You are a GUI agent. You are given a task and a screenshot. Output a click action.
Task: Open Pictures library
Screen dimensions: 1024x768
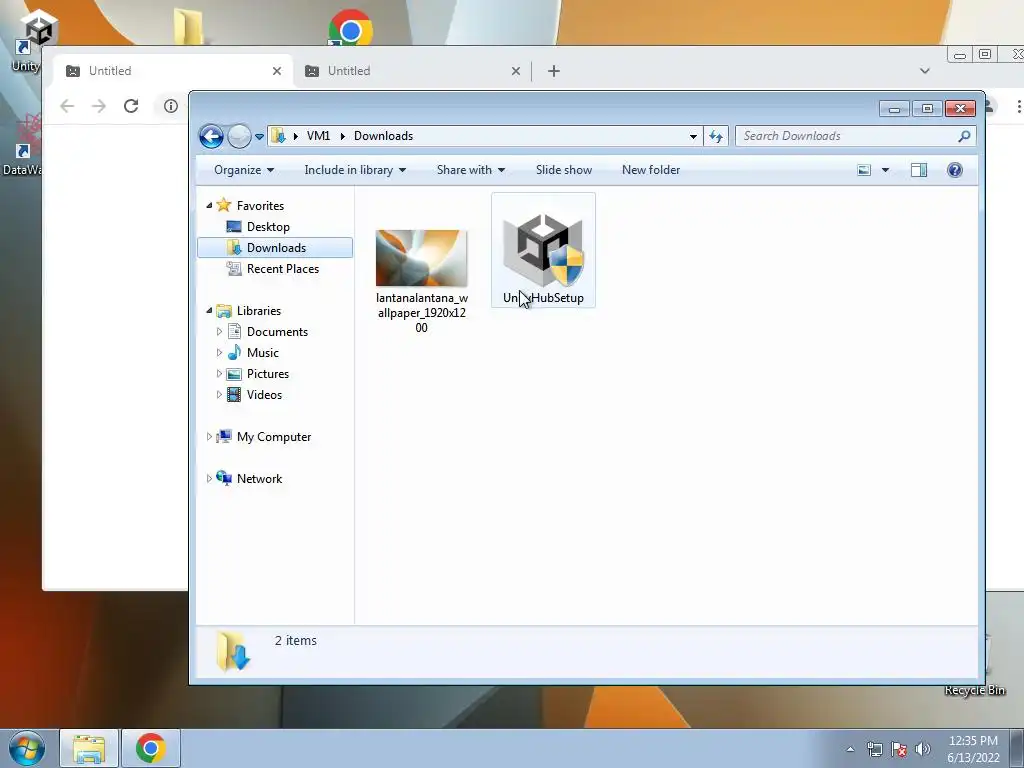pyautogui.click(x=268, y=374)
